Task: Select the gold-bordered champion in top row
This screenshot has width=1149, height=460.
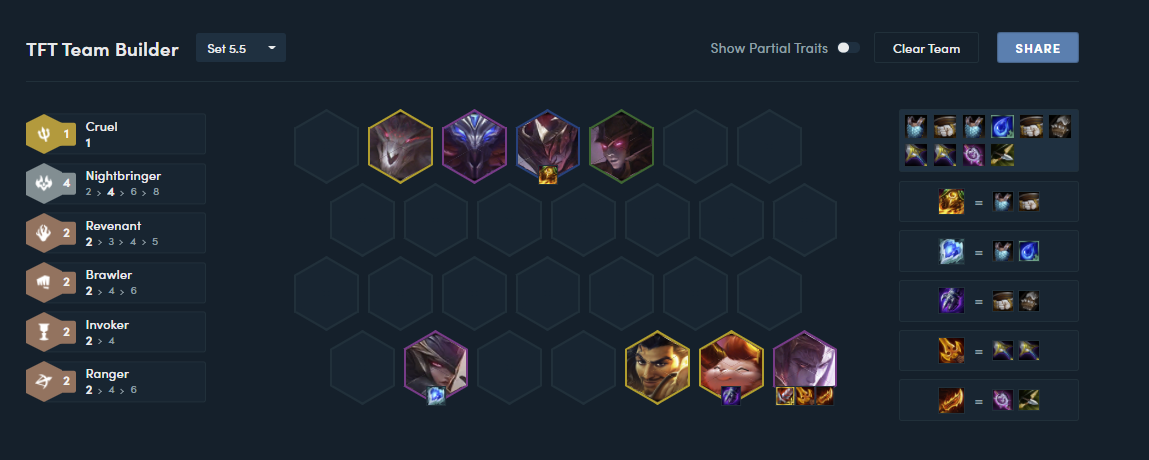Action: click(400, 146)
